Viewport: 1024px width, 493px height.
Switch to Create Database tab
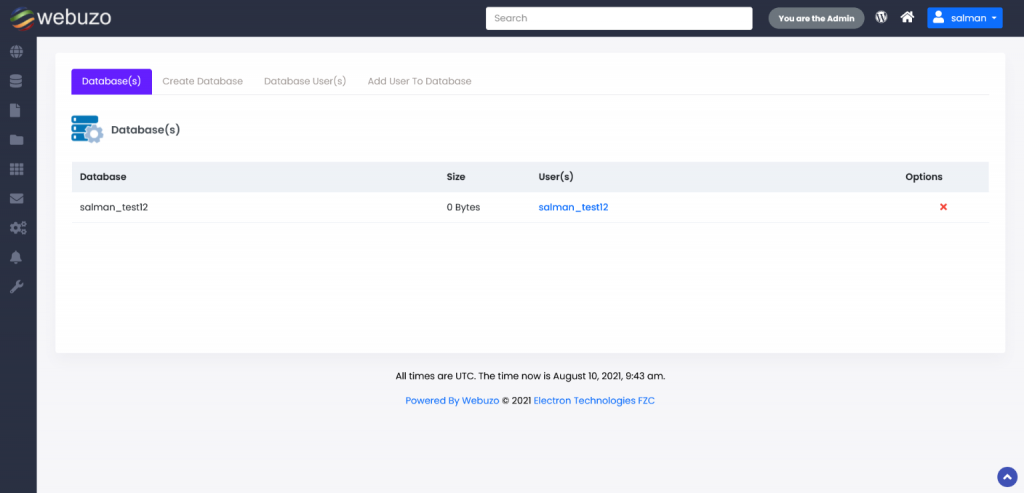click(x=202, y=81)
